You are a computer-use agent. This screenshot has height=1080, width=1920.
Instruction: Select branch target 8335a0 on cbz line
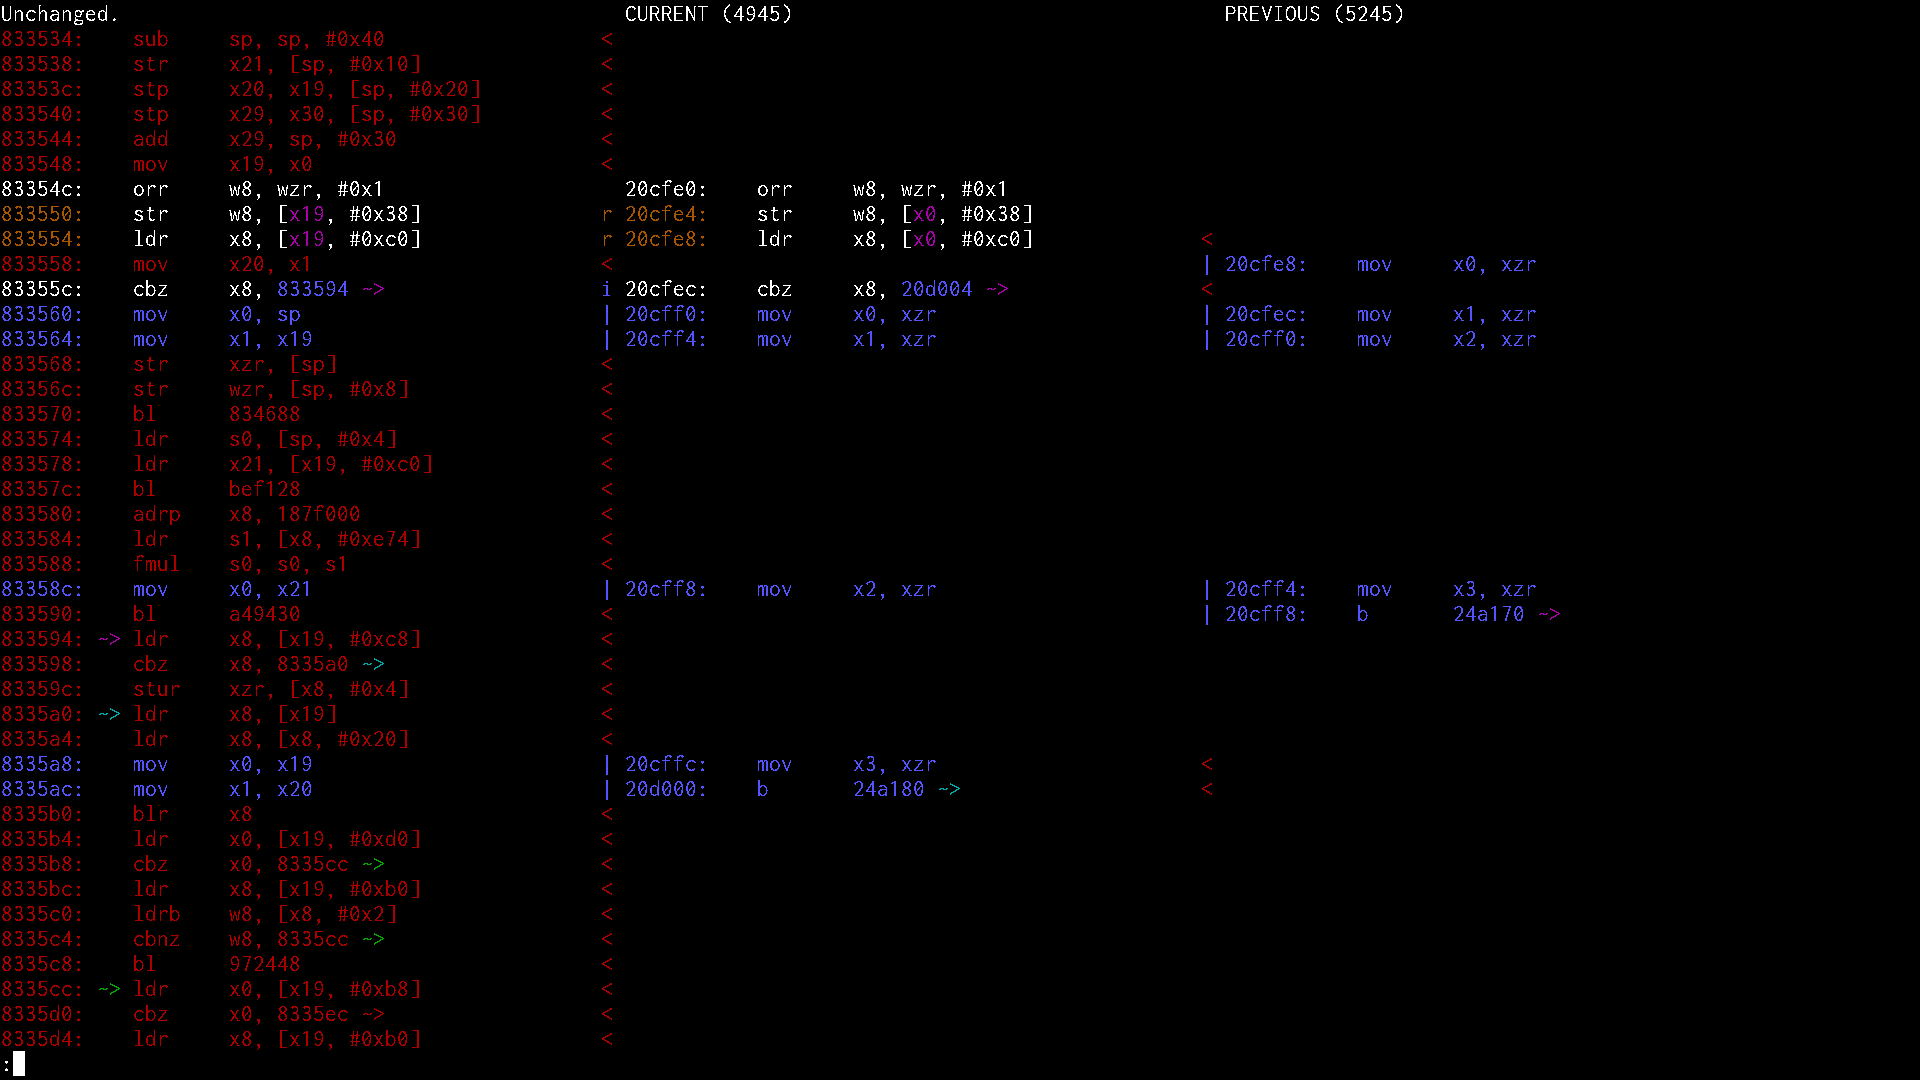point(313,664)
